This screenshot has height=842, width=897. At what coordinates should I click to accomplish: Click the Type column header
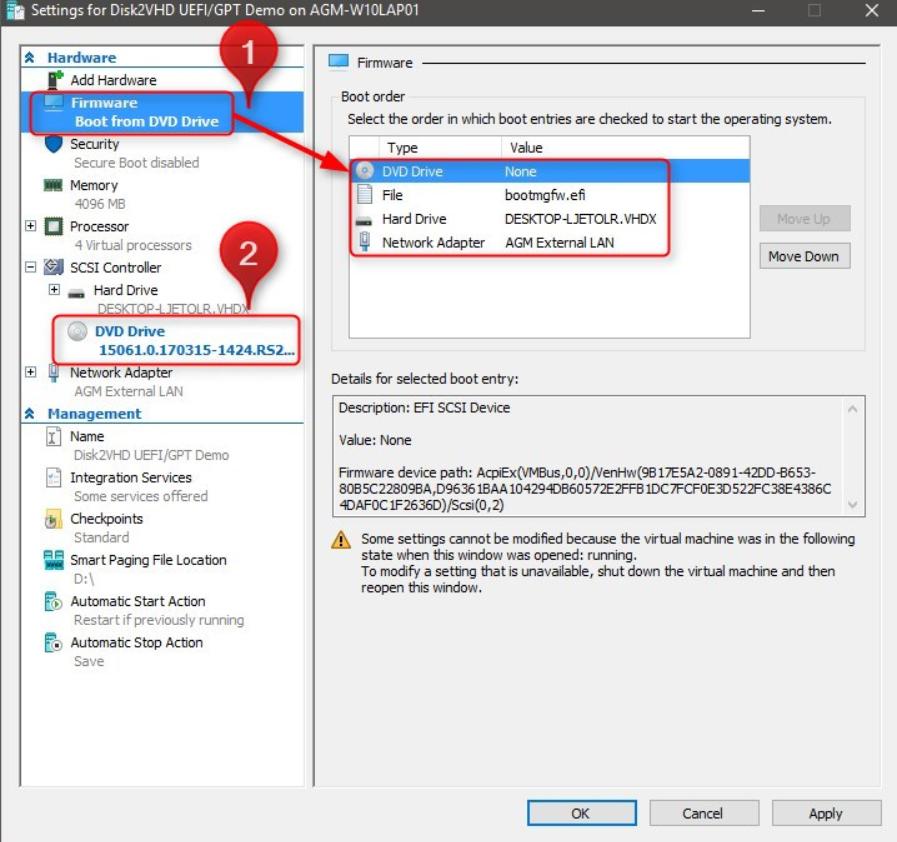[x=440, y=148]
